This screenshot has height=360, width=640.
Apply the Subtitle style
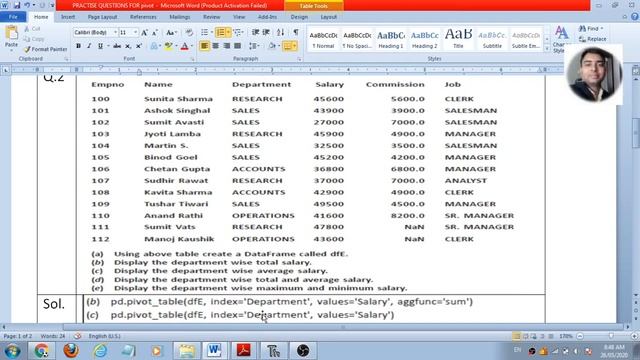point(492,40)
